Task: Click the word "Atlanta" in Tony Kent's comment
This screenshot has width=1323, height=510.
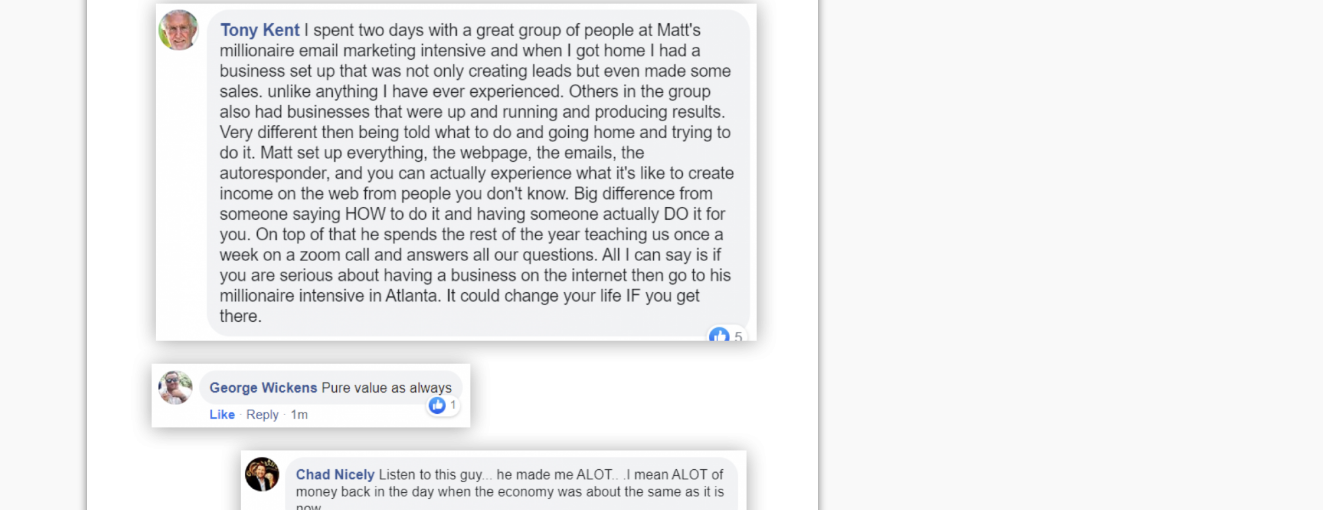Action: coord(414,296)
